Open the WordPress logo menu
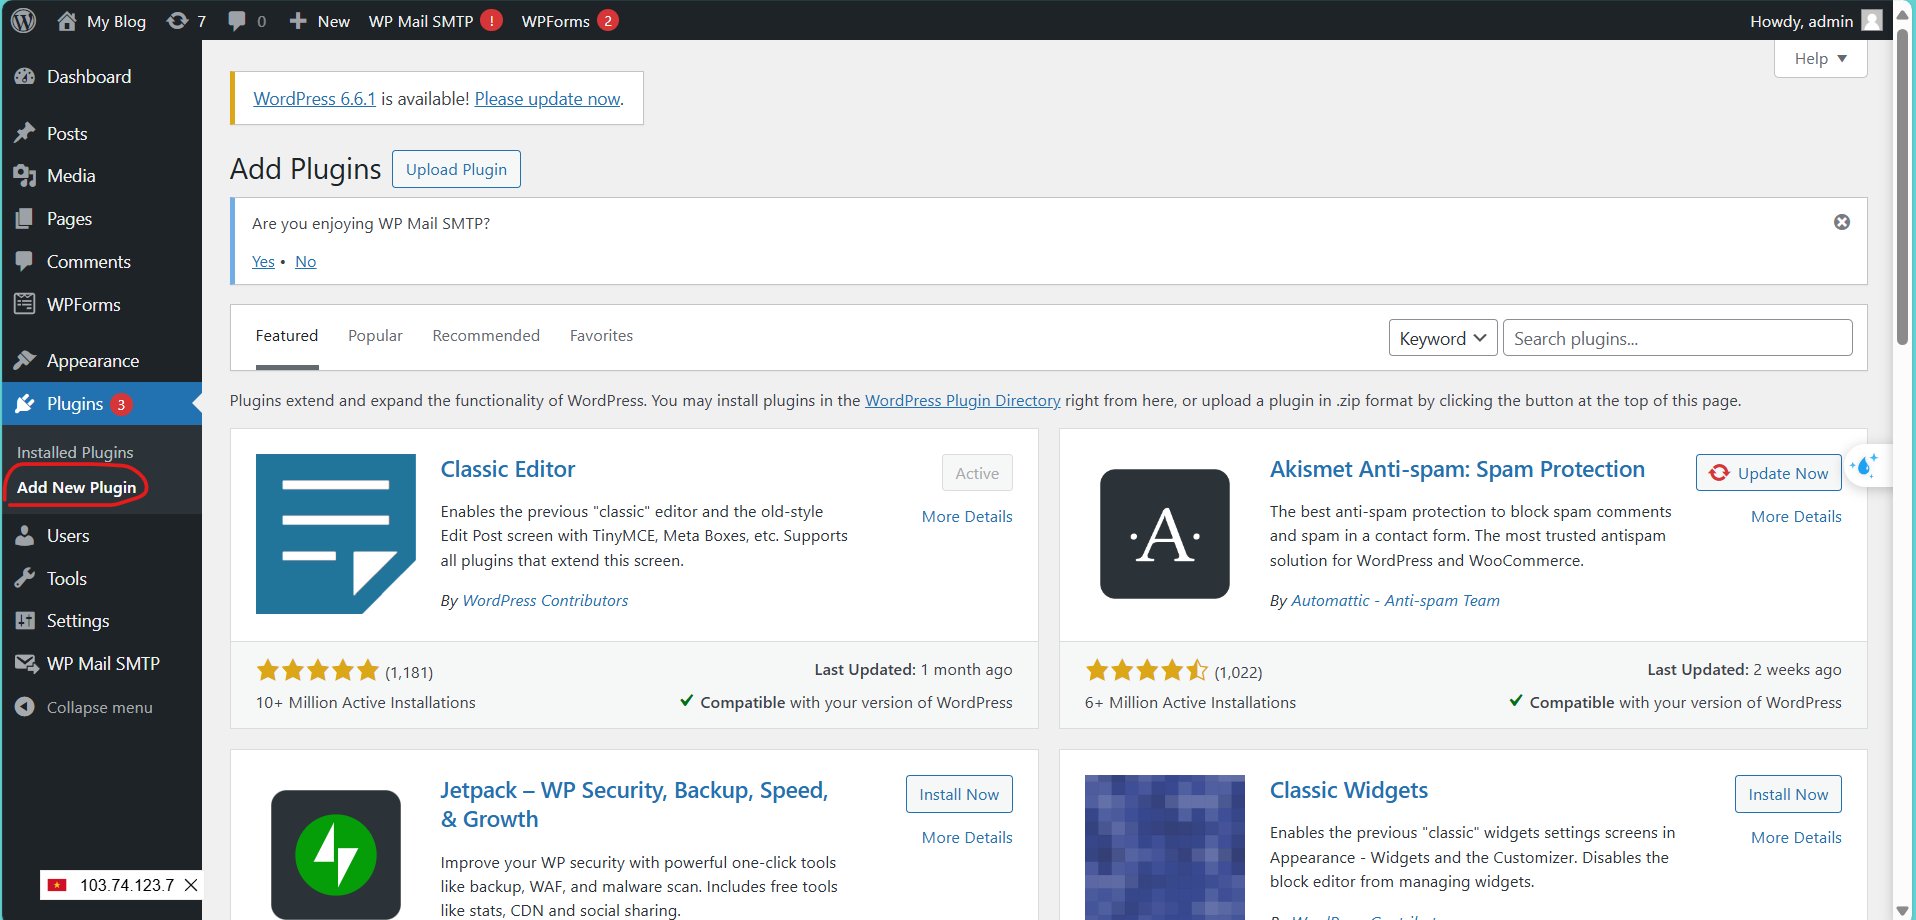1916x920 pixels. coord(23,20)
